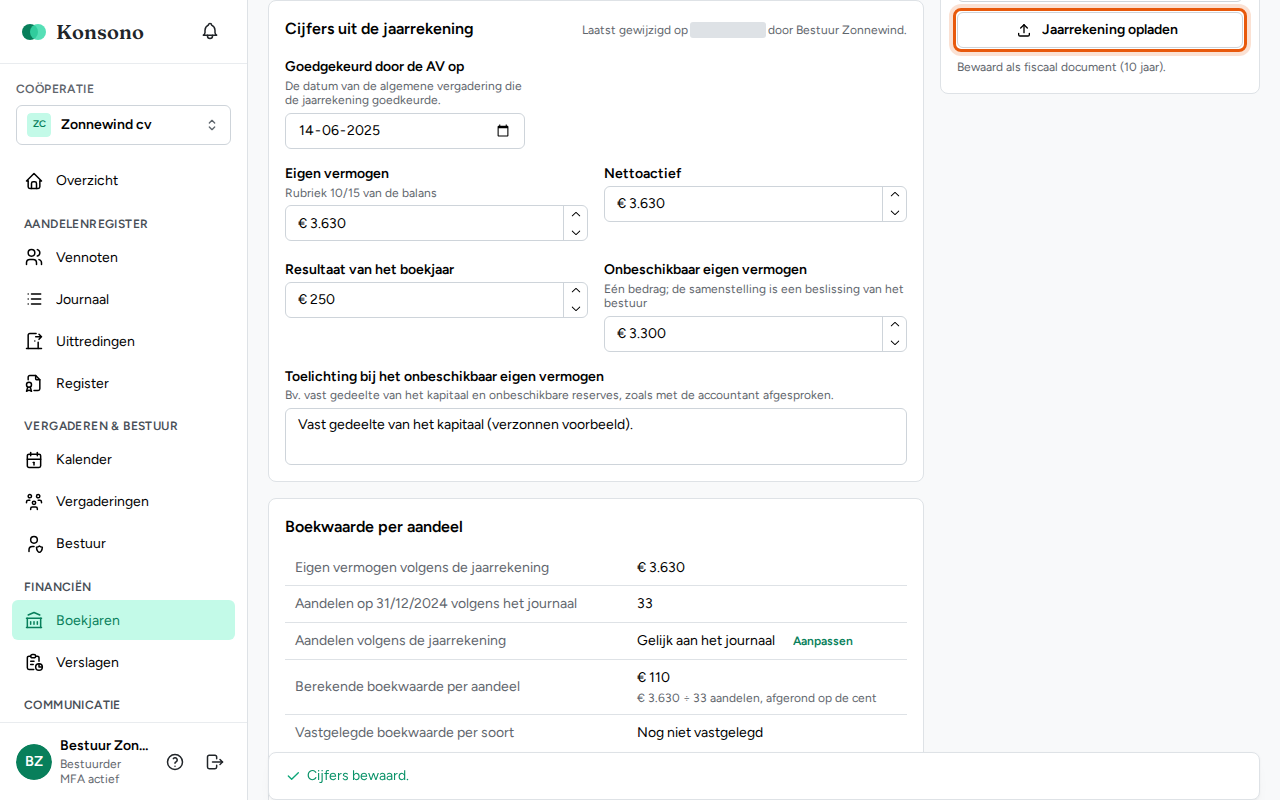Open Kalender menu entry
Screen dimensions: 1280x800
pyautogui.click(x=123, y=460)
